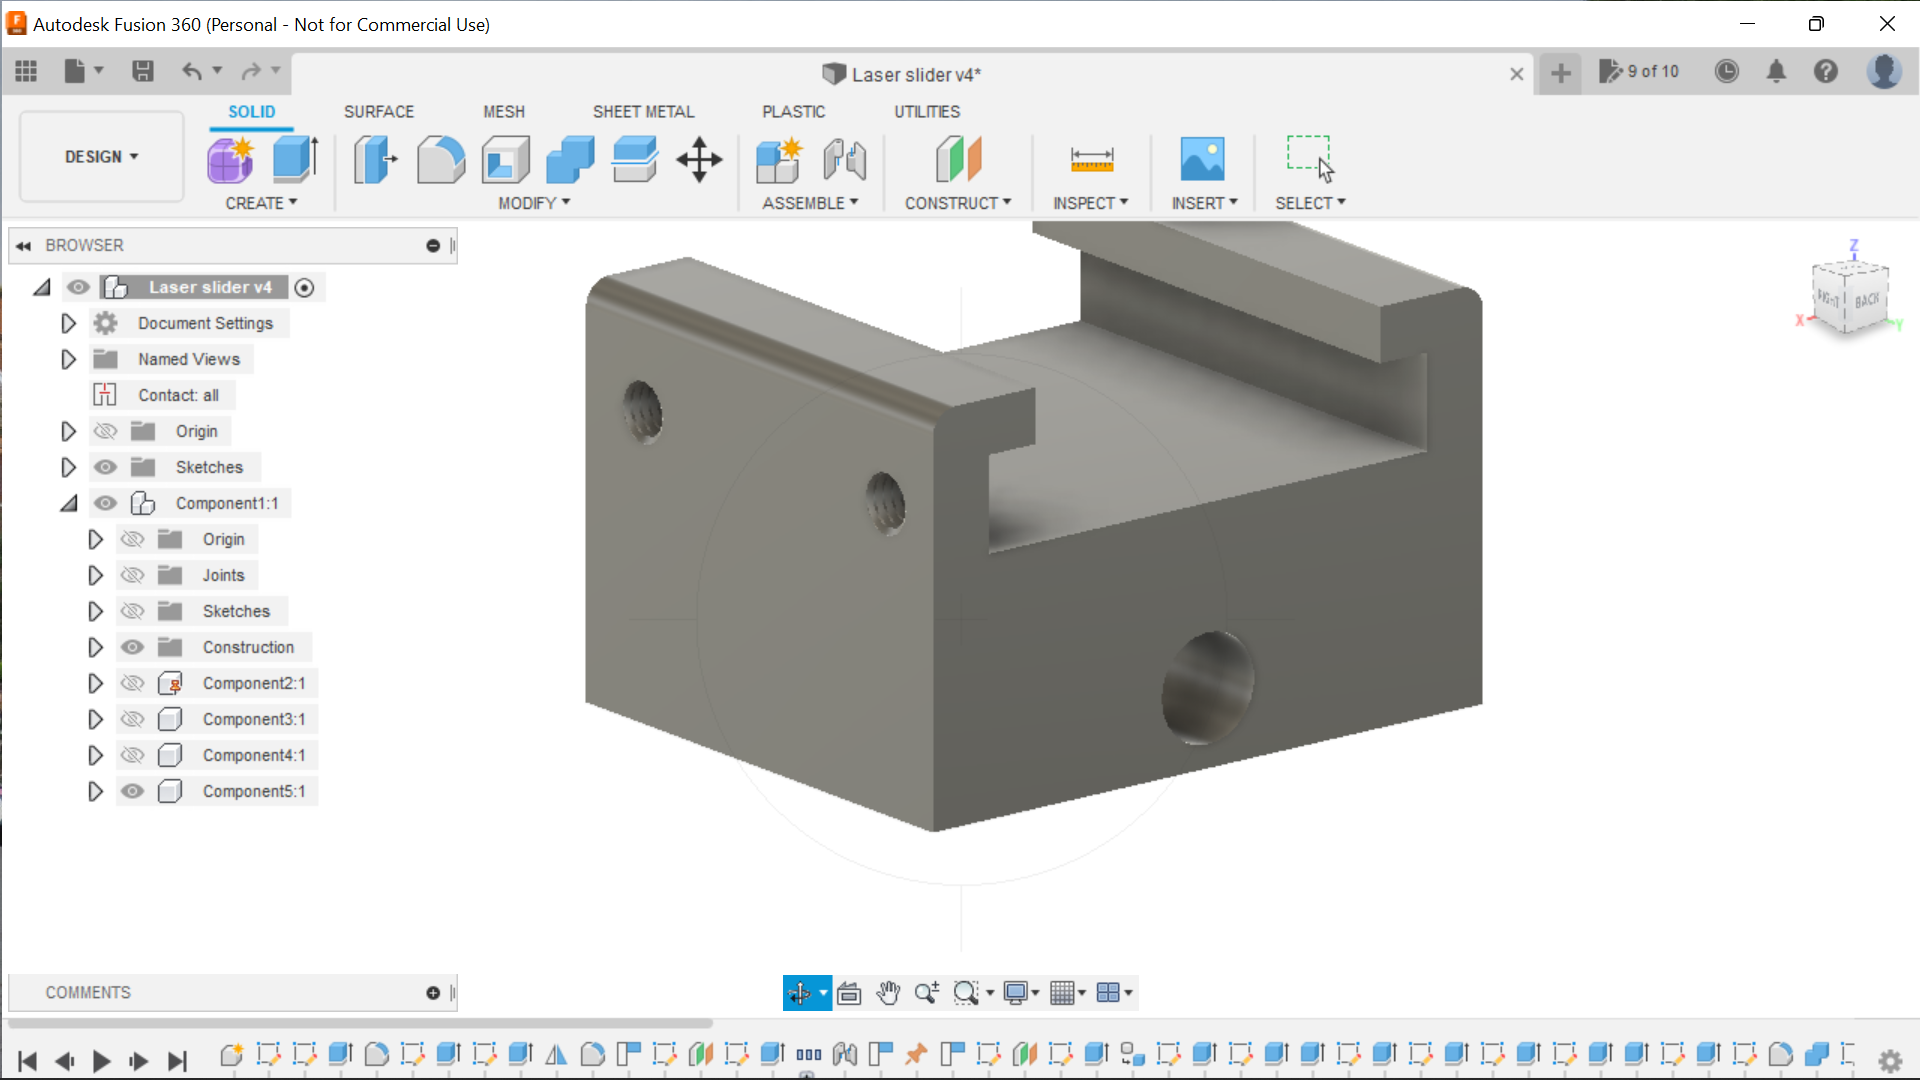The width and height of the screenshot is (1920, 1080).
Task: Expand the Named Views node
Action: [x=68, y=359]
